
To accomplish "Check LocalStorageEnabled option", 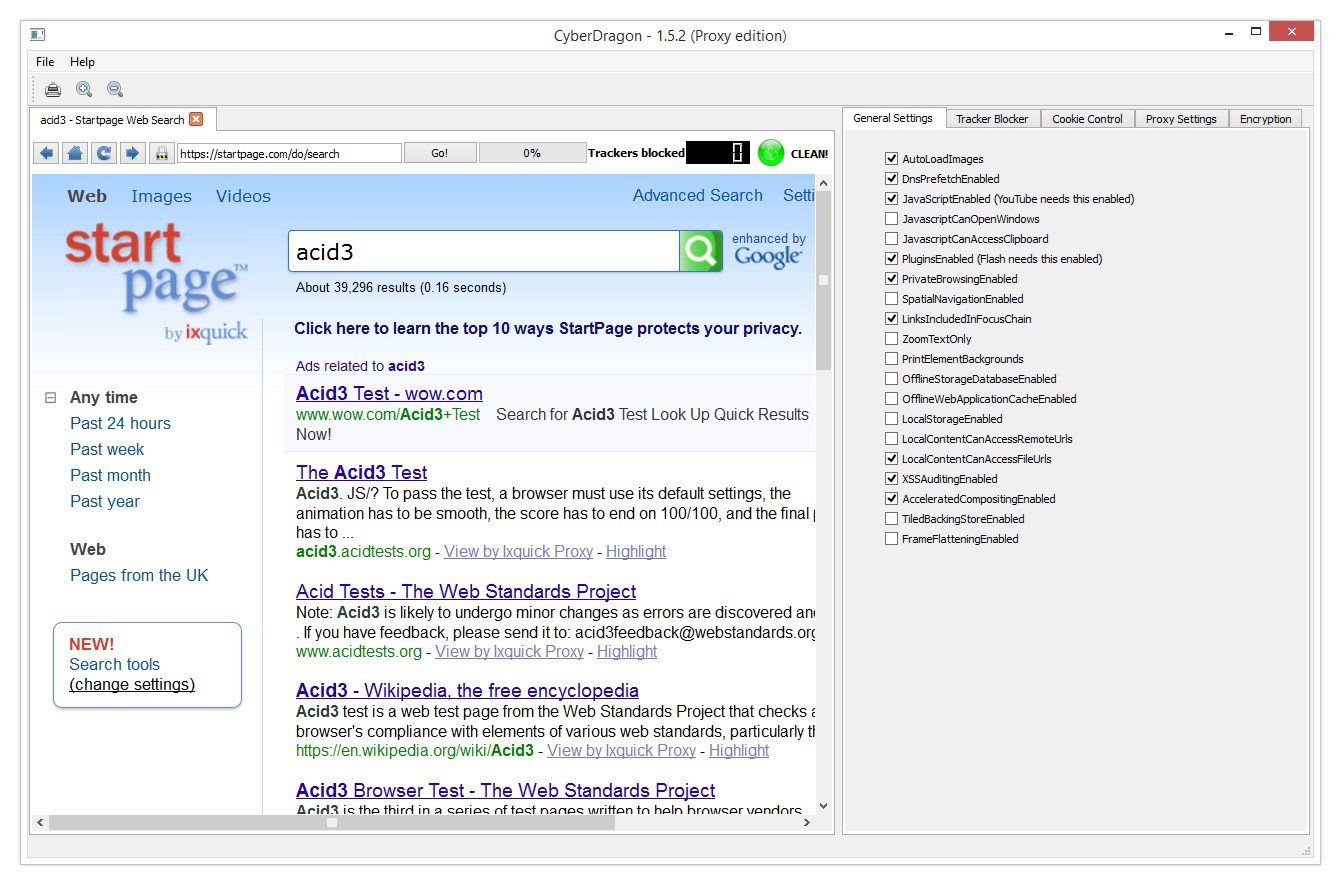I will click(x=891, y=419).
